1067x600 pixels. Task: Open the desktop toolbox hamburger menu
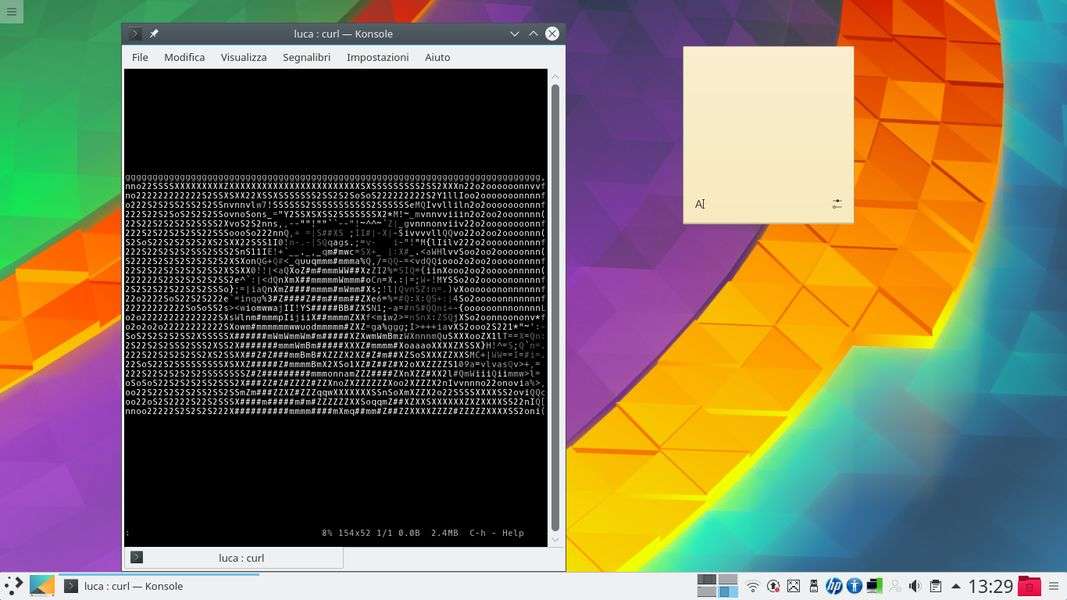(11, 11)
